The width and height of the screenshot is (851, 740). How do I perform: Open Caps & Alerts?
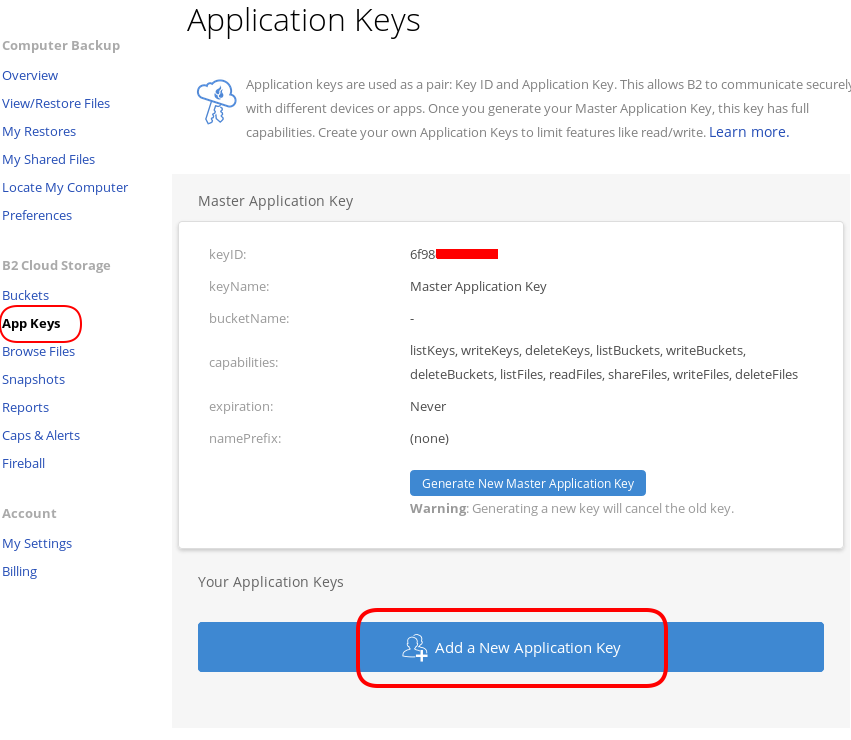click(41, 435)
